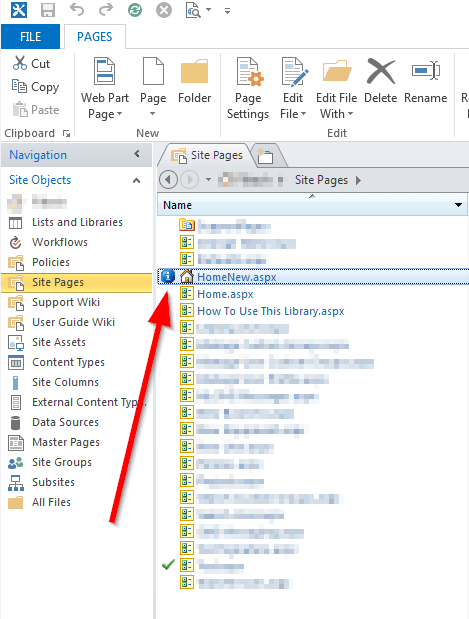Open the navigation history dropdown
The image size is (469, 619).
[x=208, y=180]
